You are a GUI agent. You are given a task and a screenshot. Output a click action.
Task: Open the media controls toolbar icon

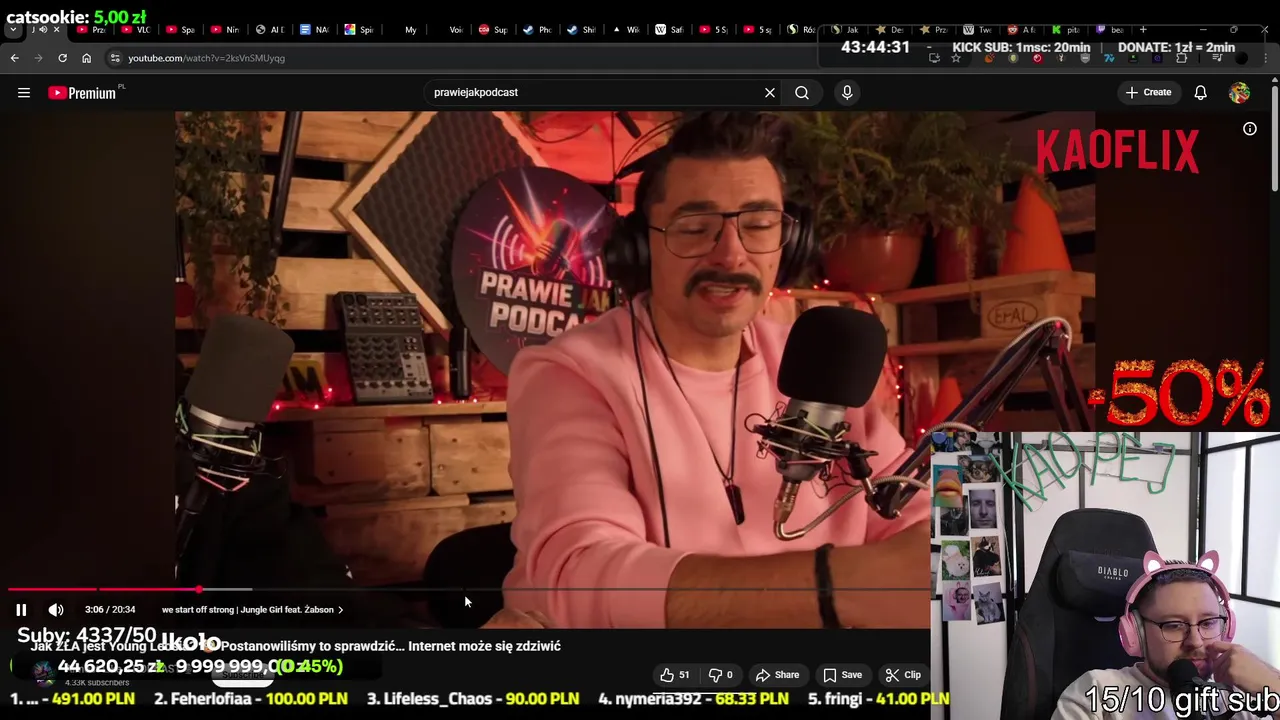(x=1217, y=57)
